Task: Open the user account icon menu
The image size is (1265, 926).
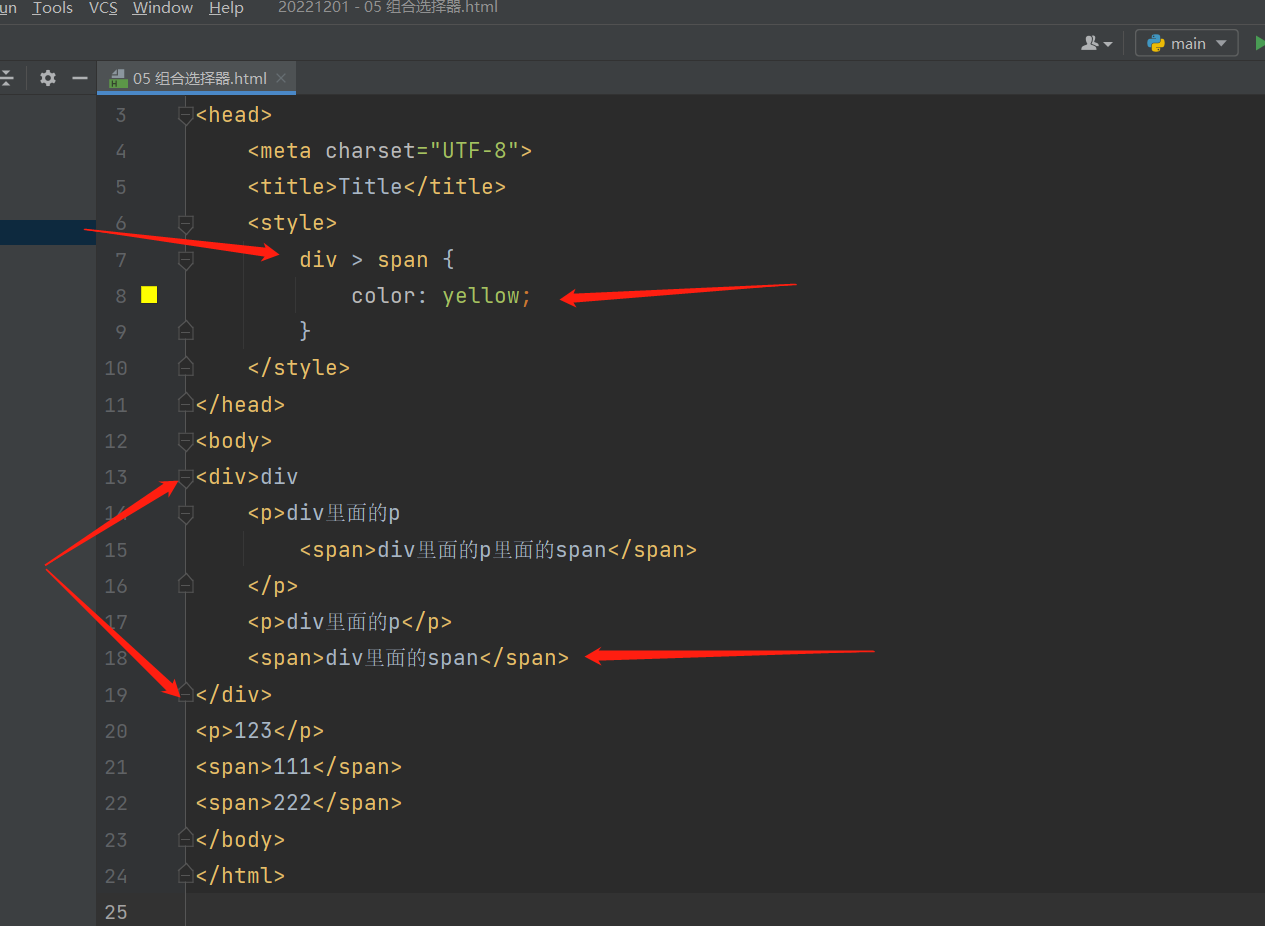Action: 1096,43
